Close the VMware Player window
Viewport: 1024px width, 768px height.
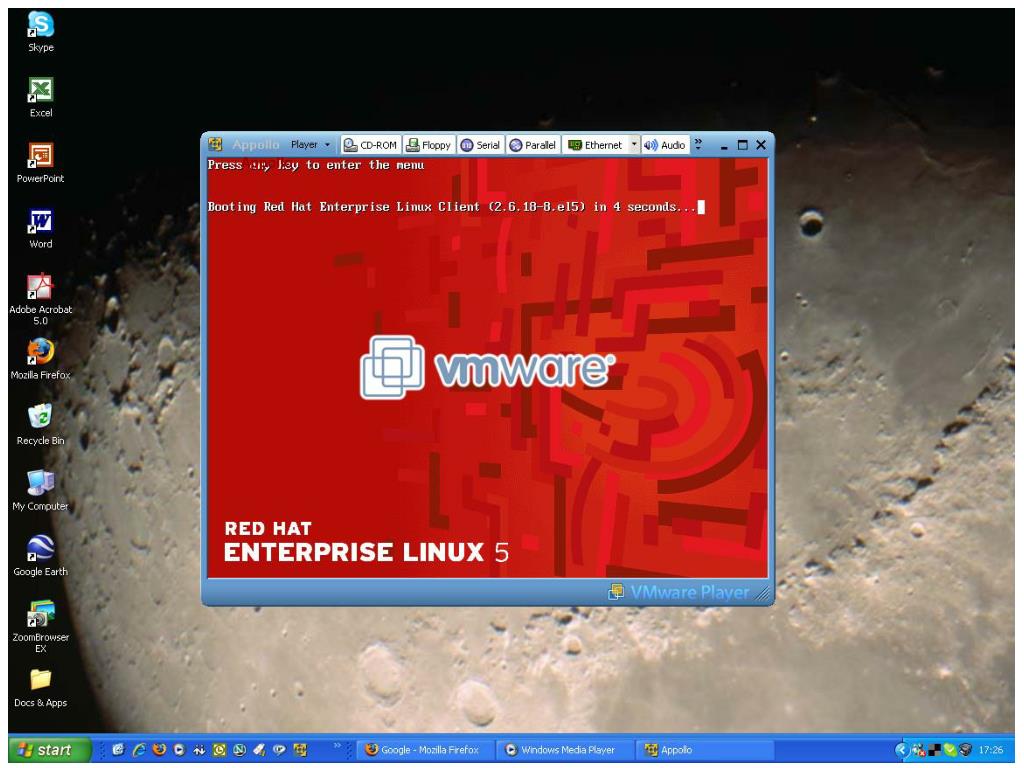tap(761, 145)
